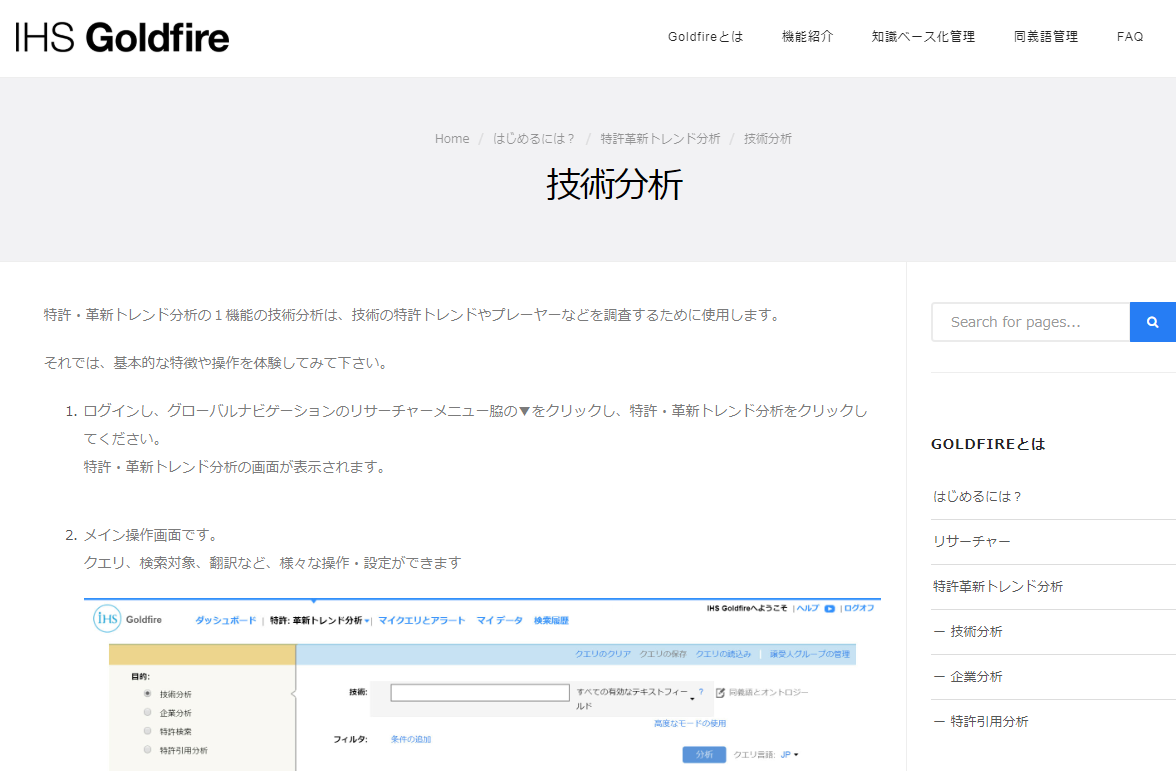
Task: Click the 高度なモードの使用 link
Action: point(690,724)
